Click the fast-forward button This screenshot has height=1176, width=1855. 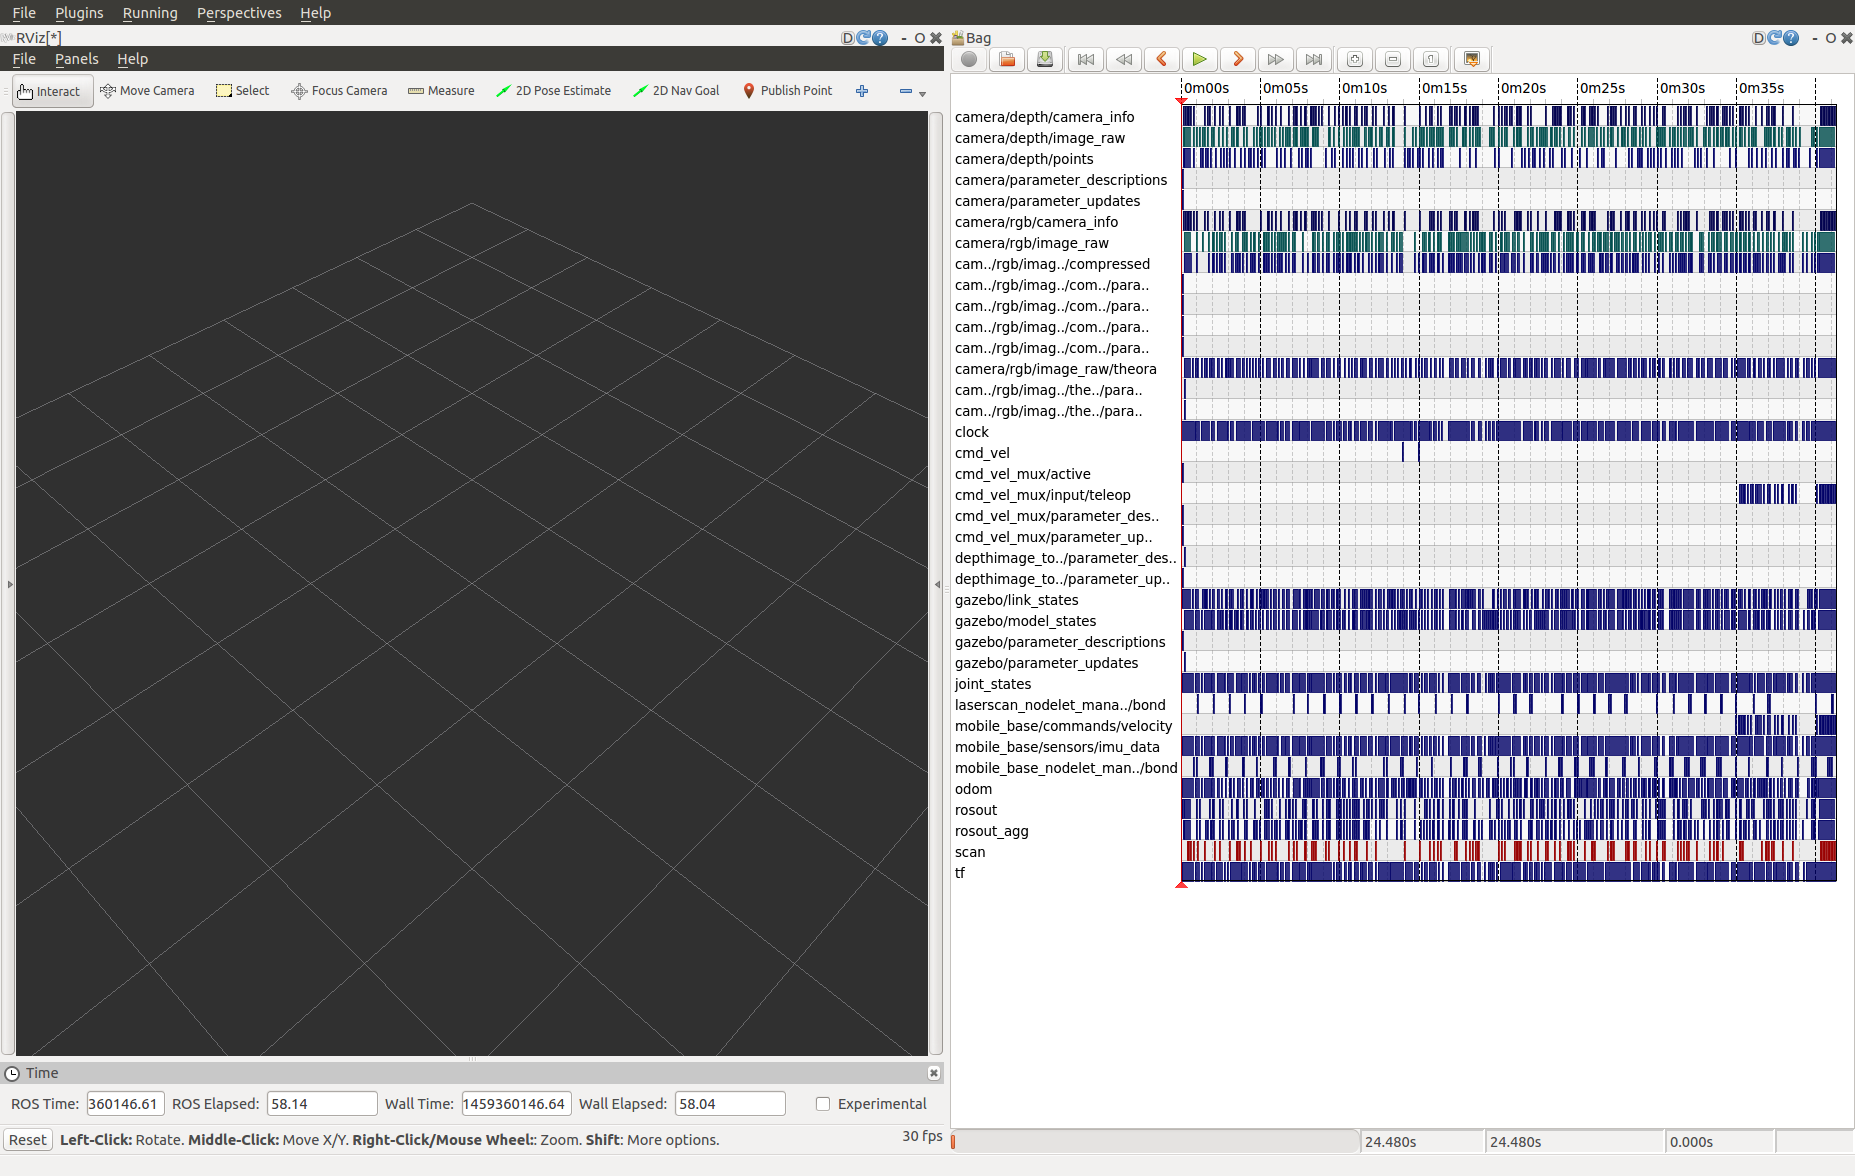pyautogui.click(x=1275, y=60)
